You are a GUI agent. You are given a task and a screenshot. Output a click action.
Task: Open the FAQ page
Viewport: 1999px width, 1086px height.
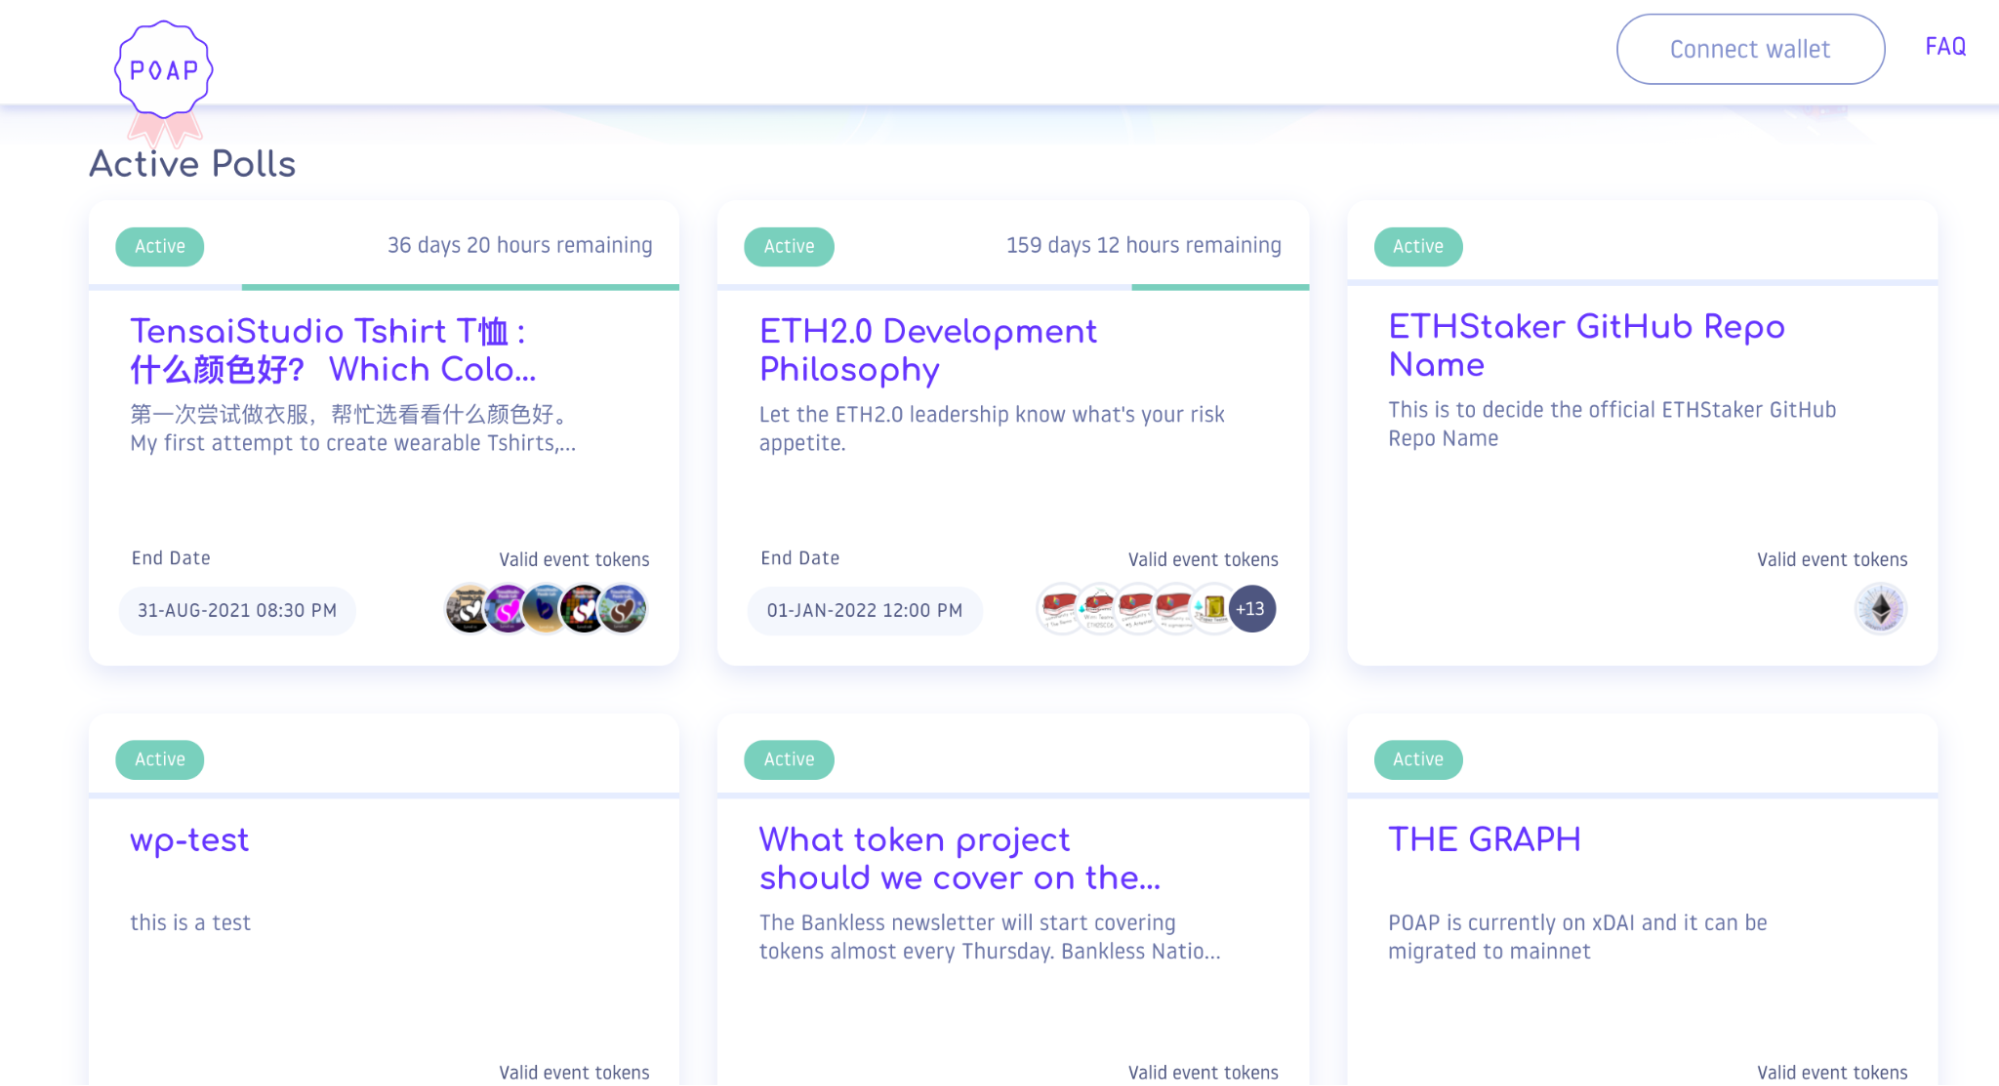1945,47
